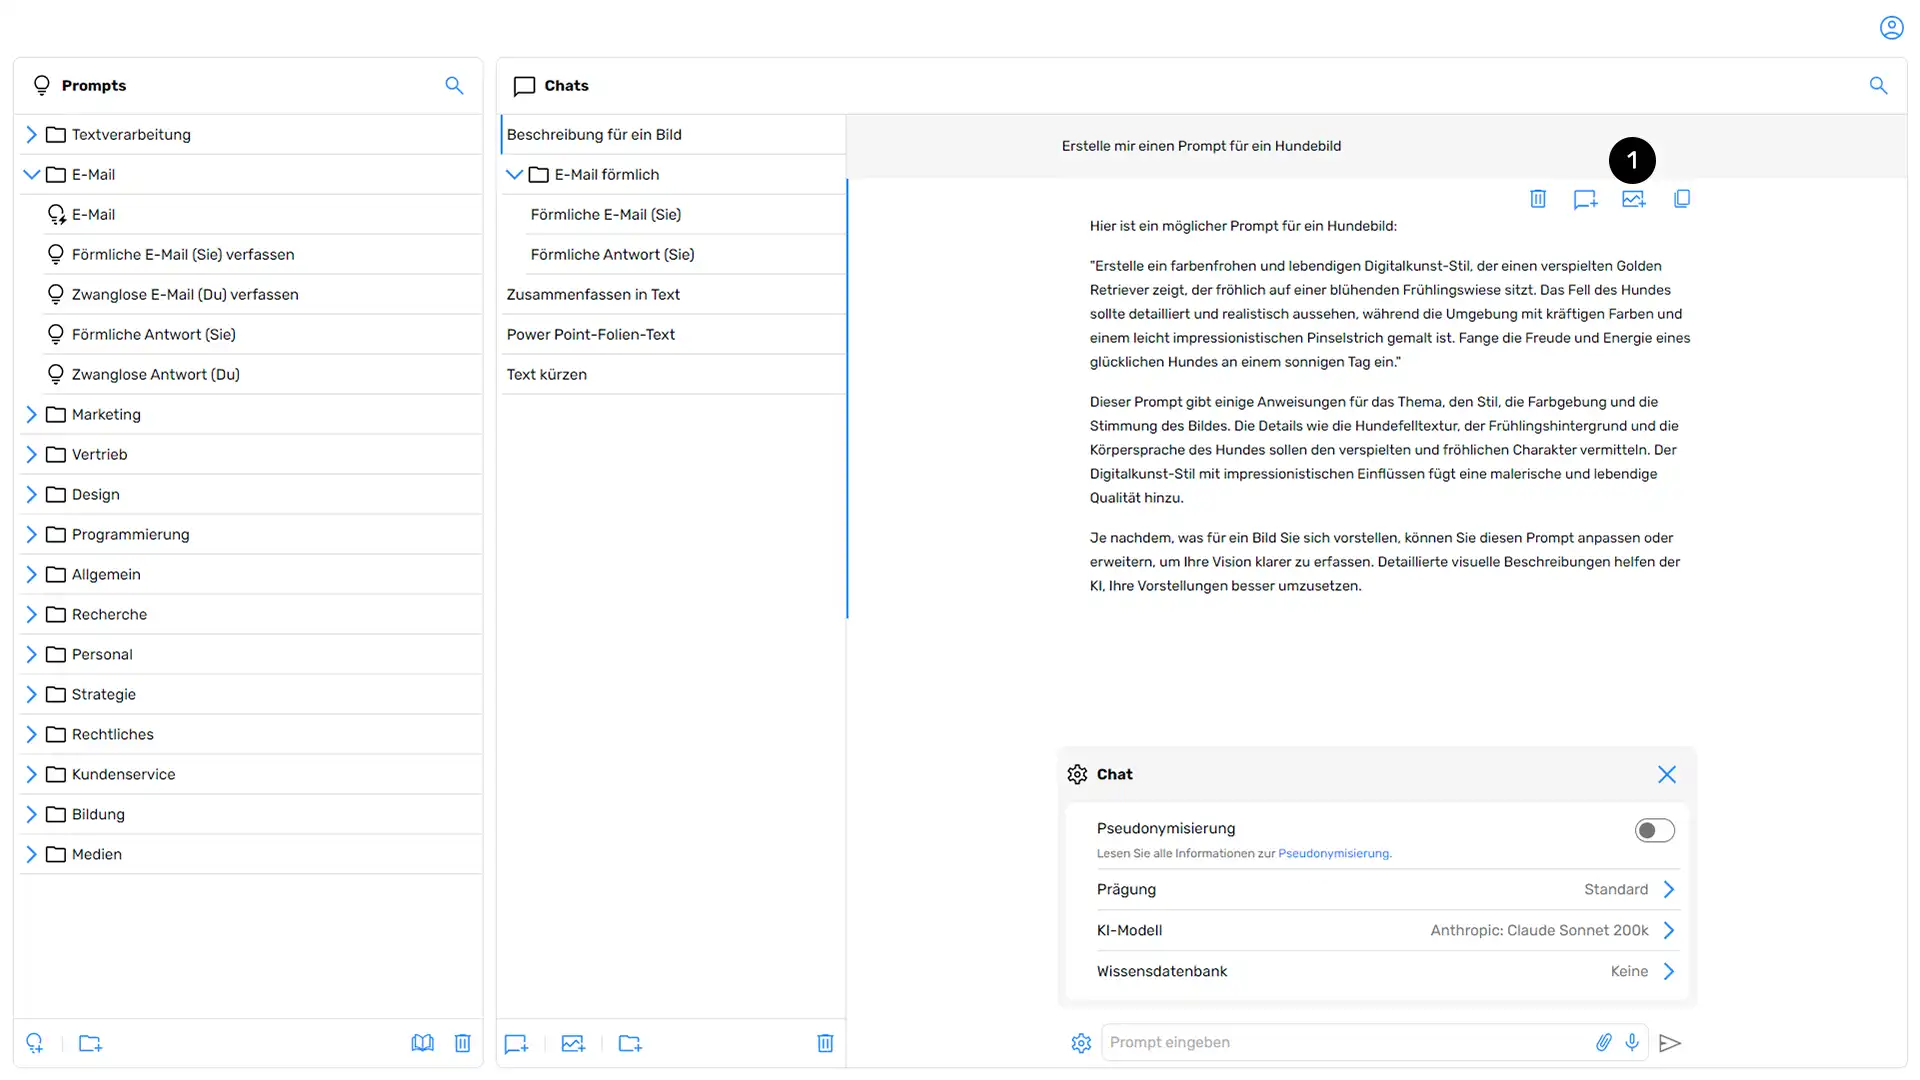Expand the Textverarbeitung folder

29,133
